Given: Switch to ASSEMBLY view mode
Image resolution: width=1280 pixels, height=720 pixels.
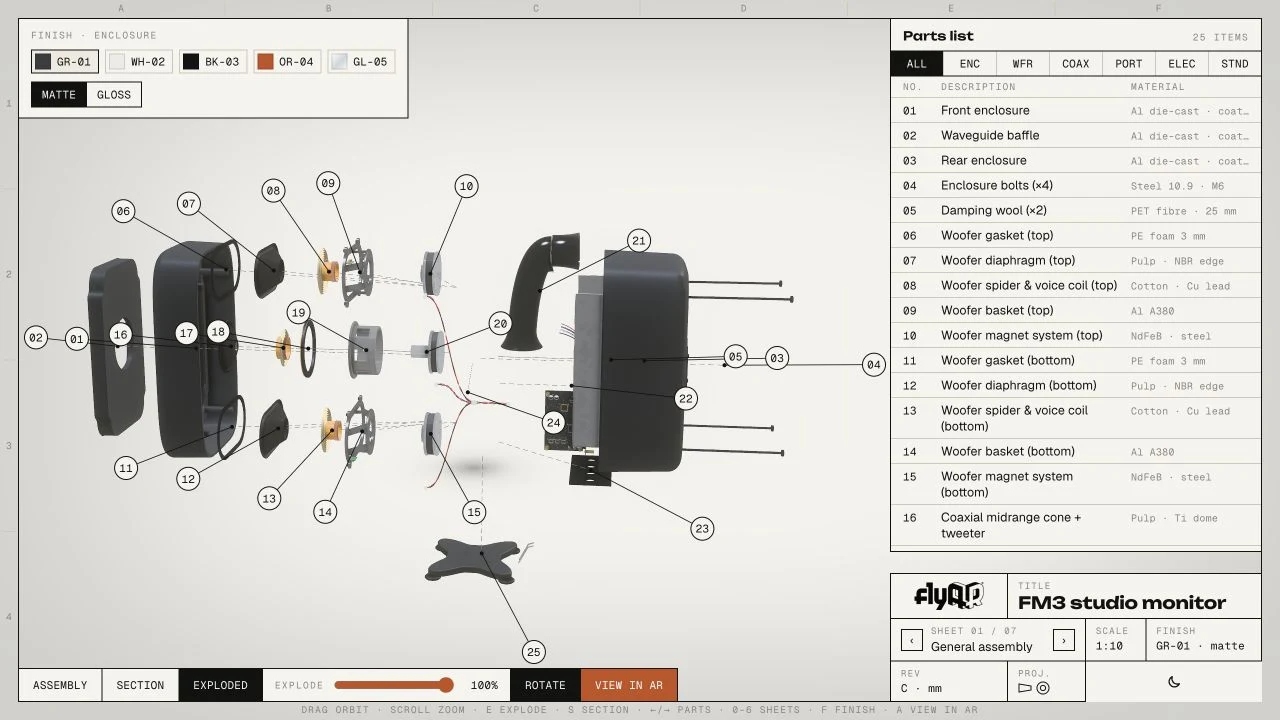Looking at the screenshot, I should coord(60,685).
